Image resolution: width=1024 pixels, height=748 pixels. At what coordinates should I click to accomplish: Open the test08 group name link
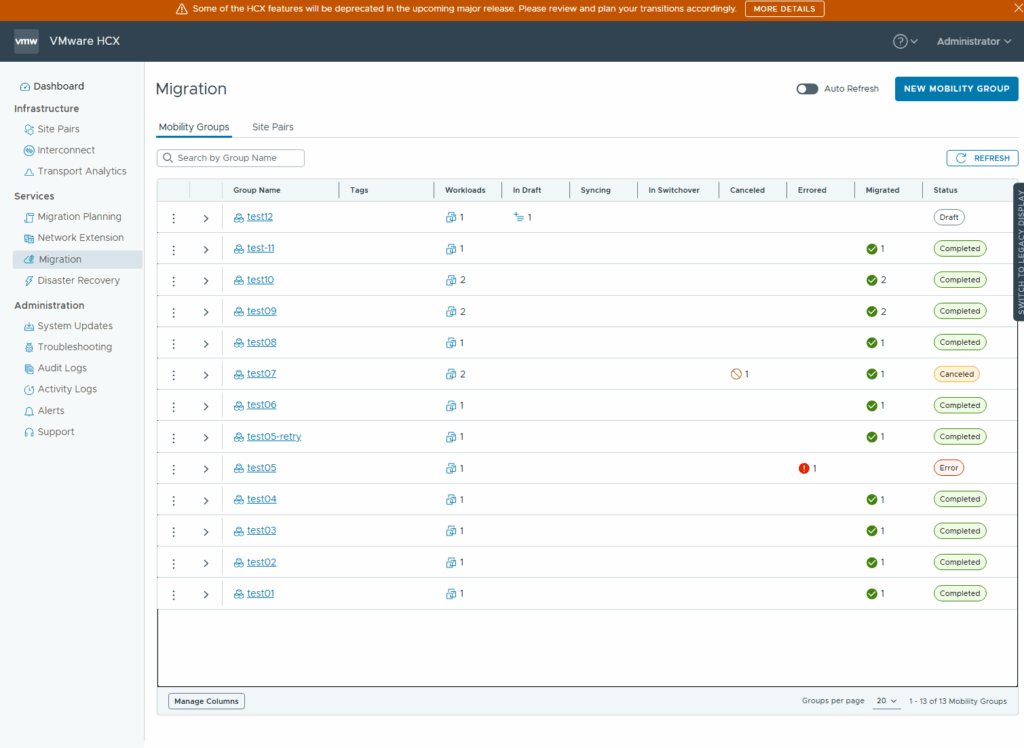click(262, 343)
